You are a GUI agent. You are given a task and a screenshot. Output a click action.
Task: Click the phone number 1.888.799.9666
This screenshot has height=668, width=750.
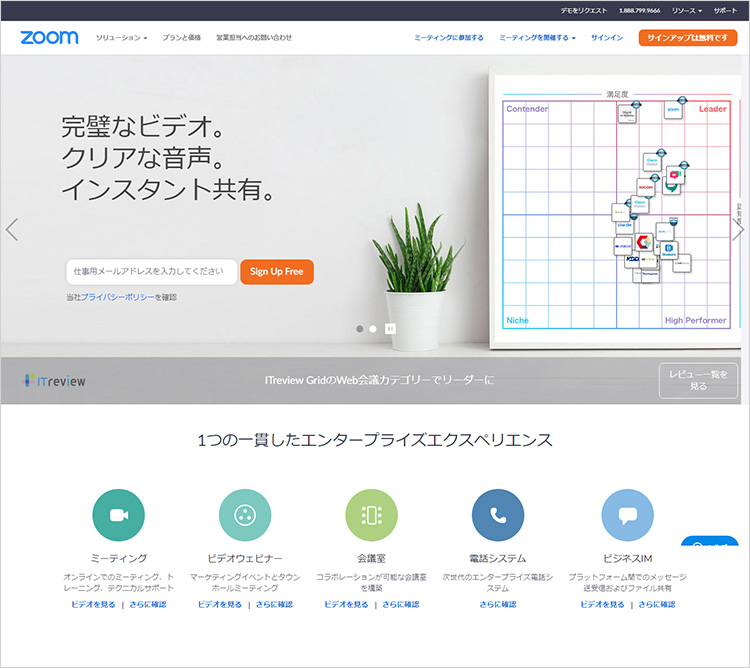(x=640, y=10)
